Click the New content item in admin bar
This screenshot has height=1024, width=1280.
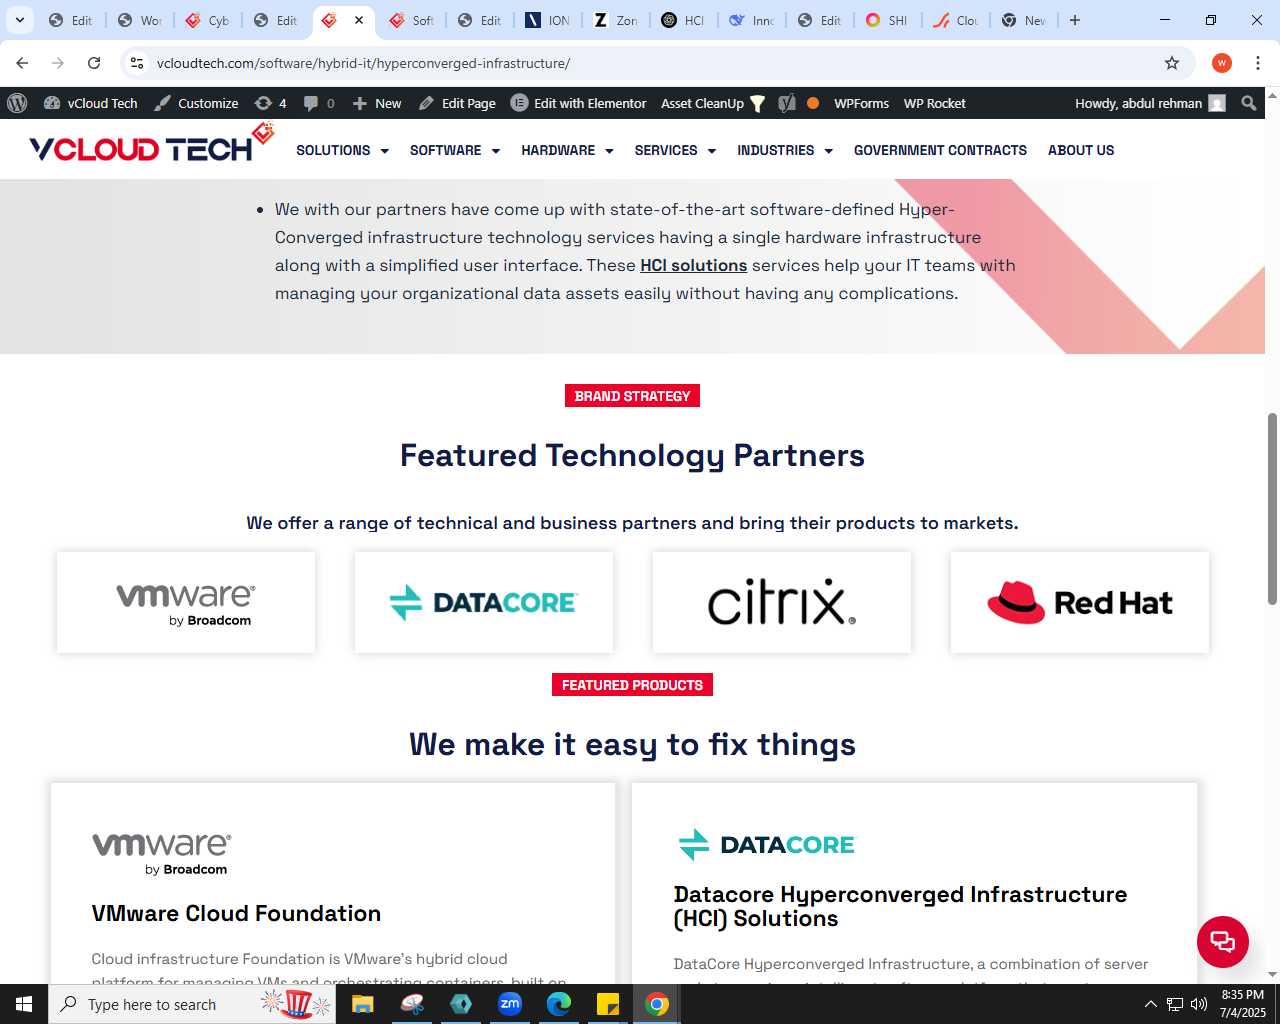tap(377, 103)
